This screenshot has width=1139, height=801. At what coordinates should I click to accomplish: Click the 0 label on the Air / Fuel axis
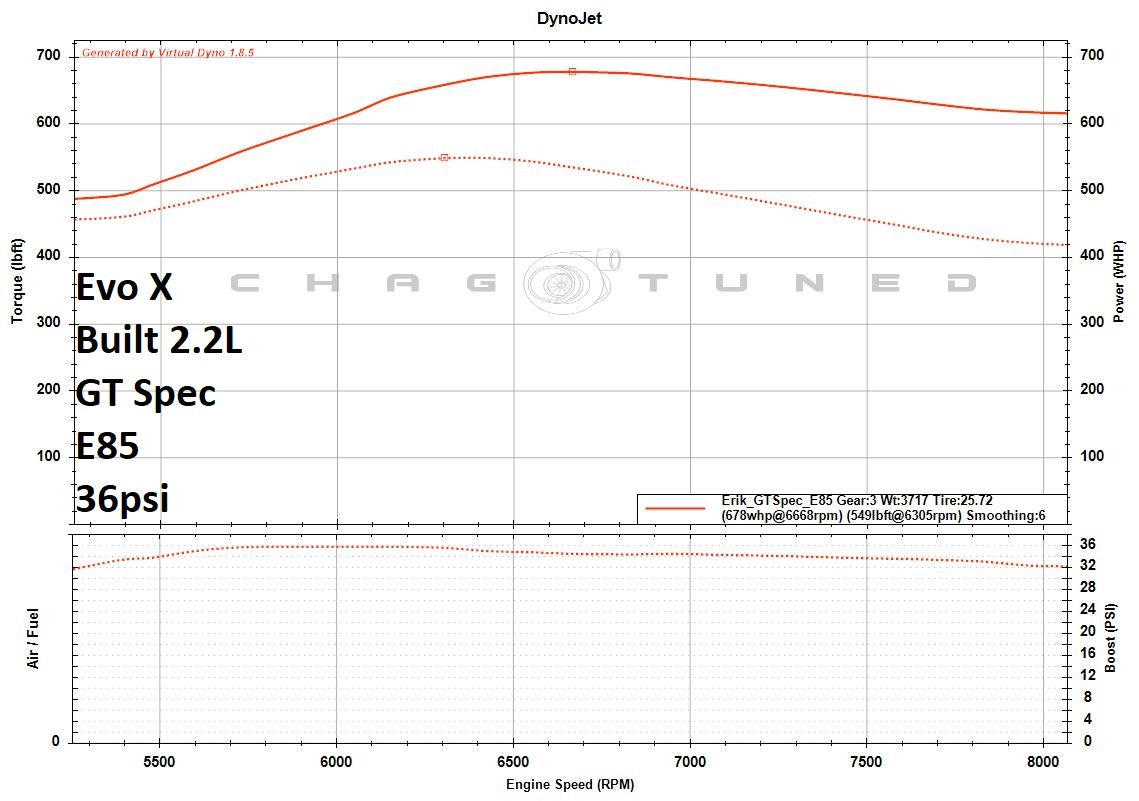coord(56,741)
